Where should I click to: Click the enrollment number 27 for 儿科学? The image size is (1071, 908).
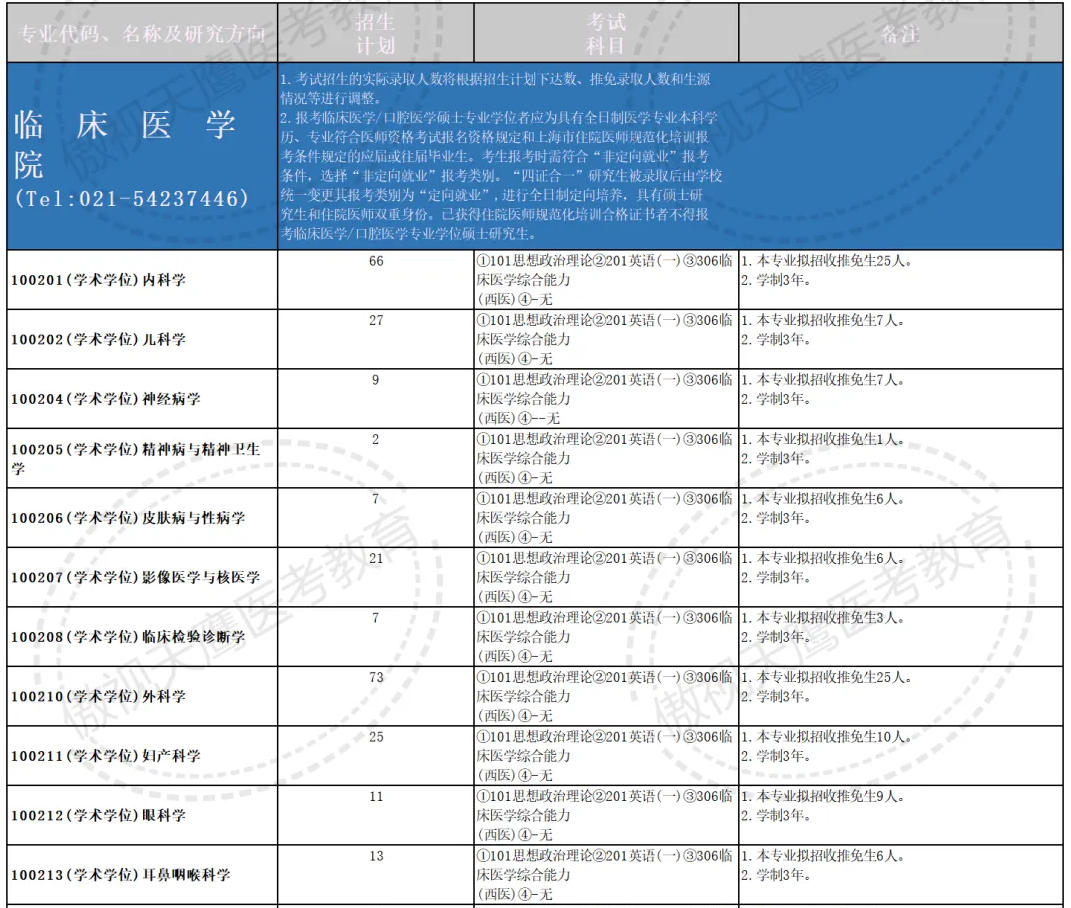tap(376, 321)
